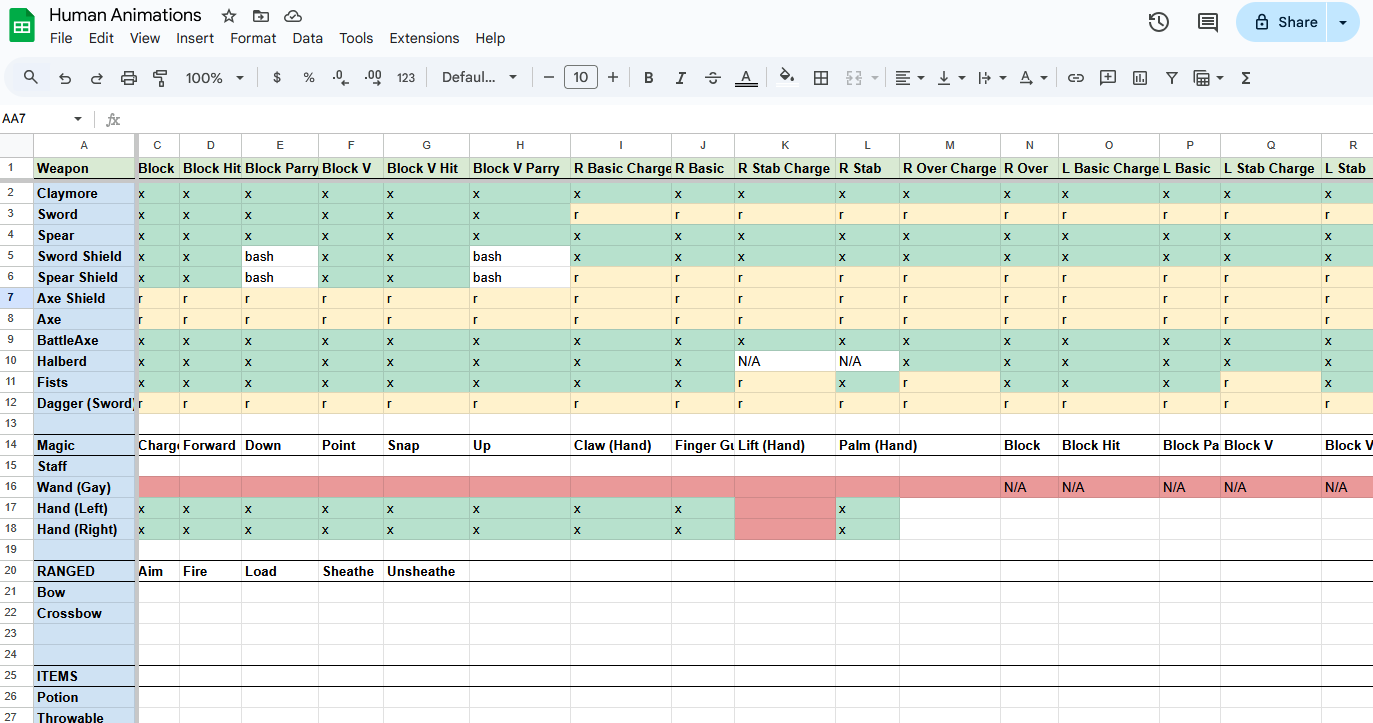The height and width of the screenshot is (723, 1373).
Task: Select column K header
Action: [x=785, y=146]
